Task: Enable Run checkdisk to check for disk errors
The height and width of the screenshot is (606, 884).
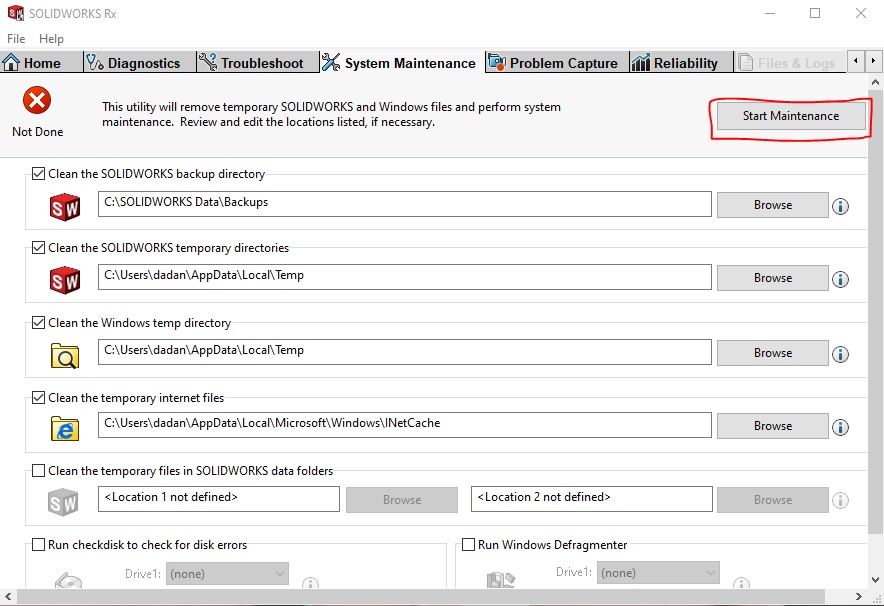Action: 38,545
